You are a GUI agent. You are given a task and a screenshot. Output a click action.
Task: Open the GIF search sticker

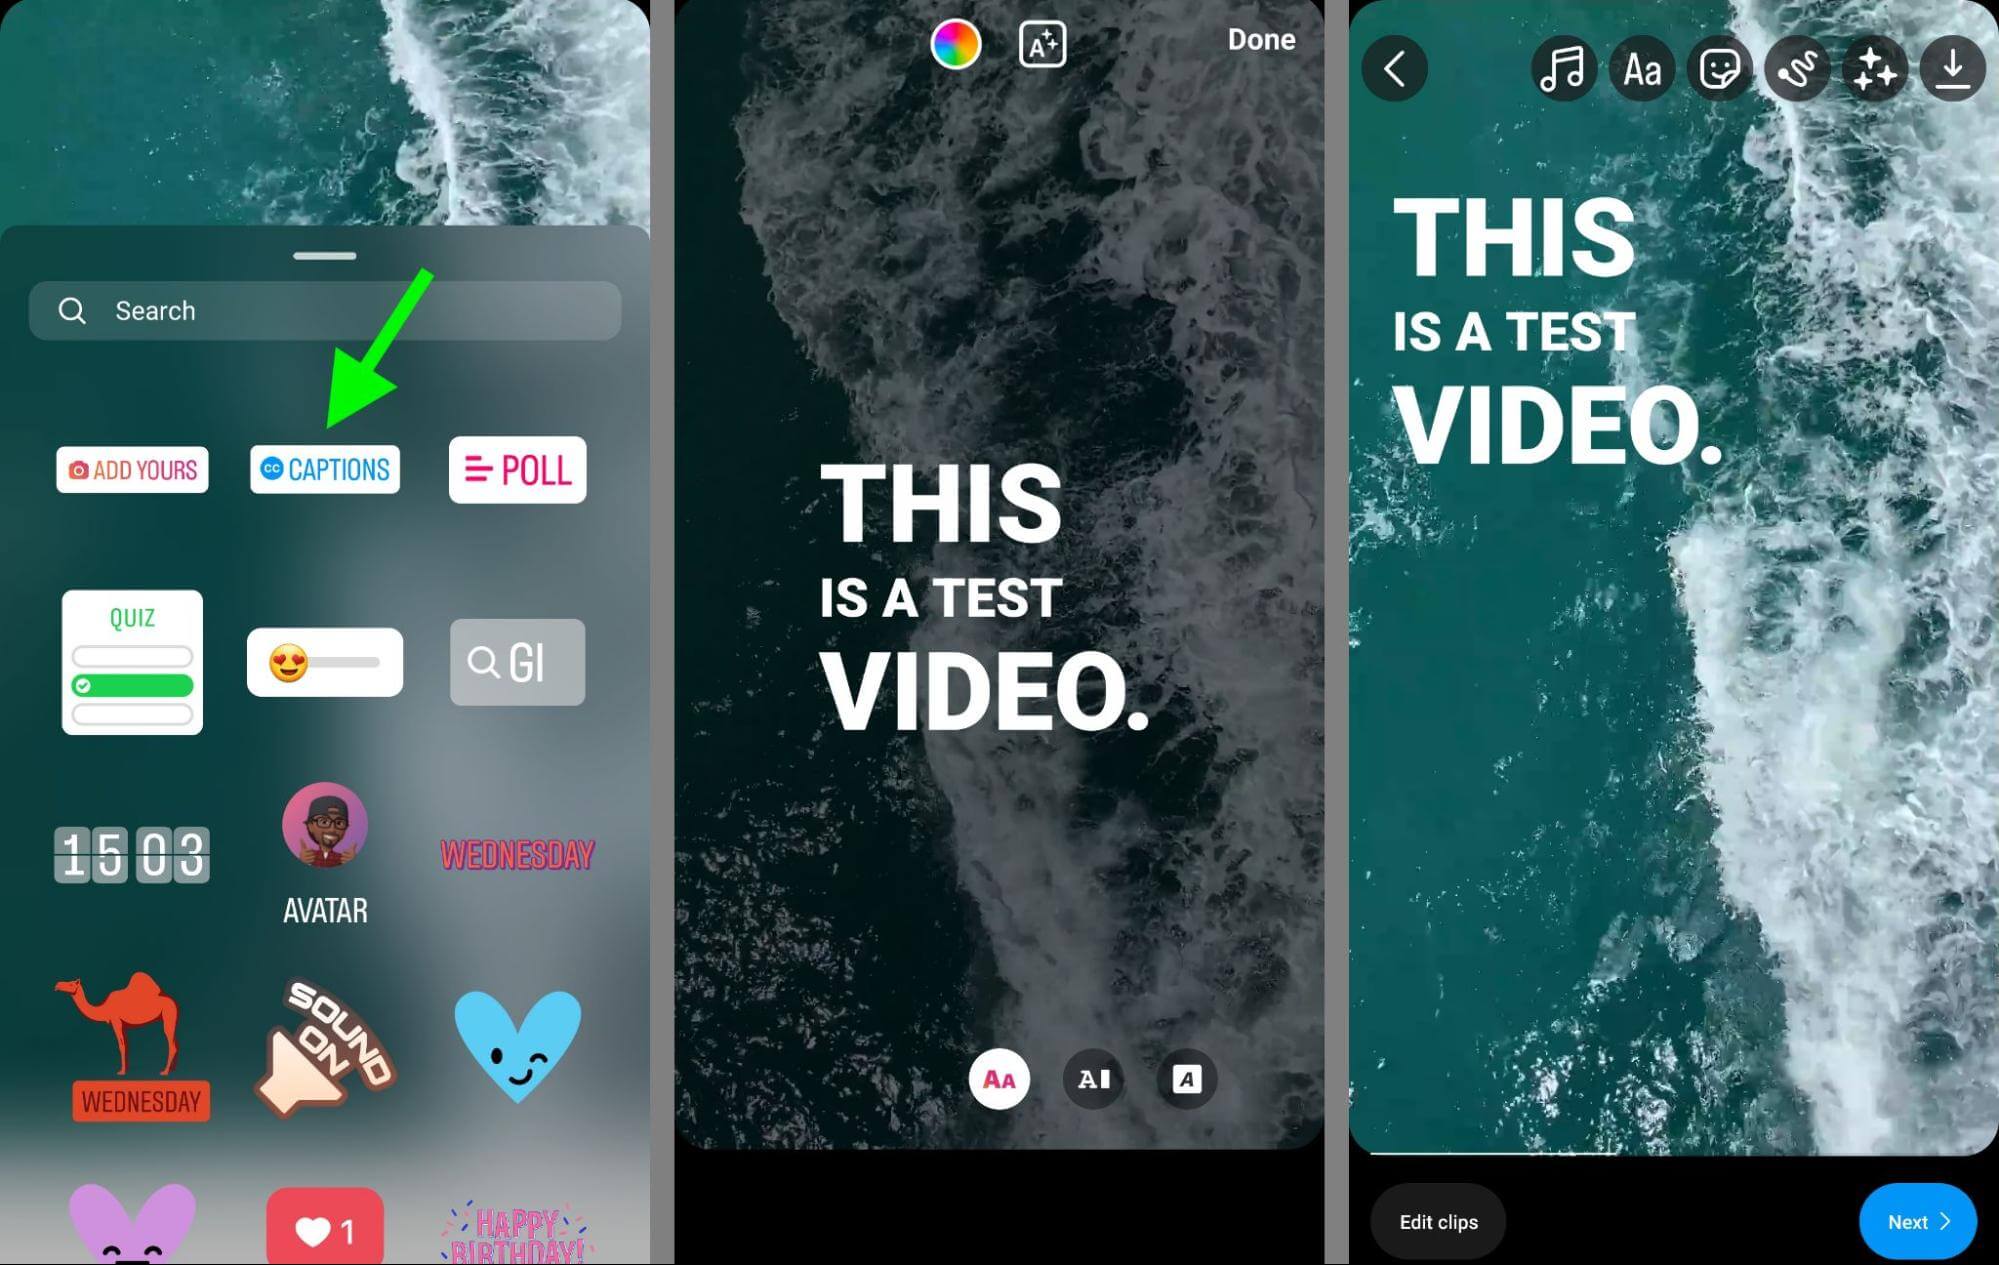click(x=516, y=660)
